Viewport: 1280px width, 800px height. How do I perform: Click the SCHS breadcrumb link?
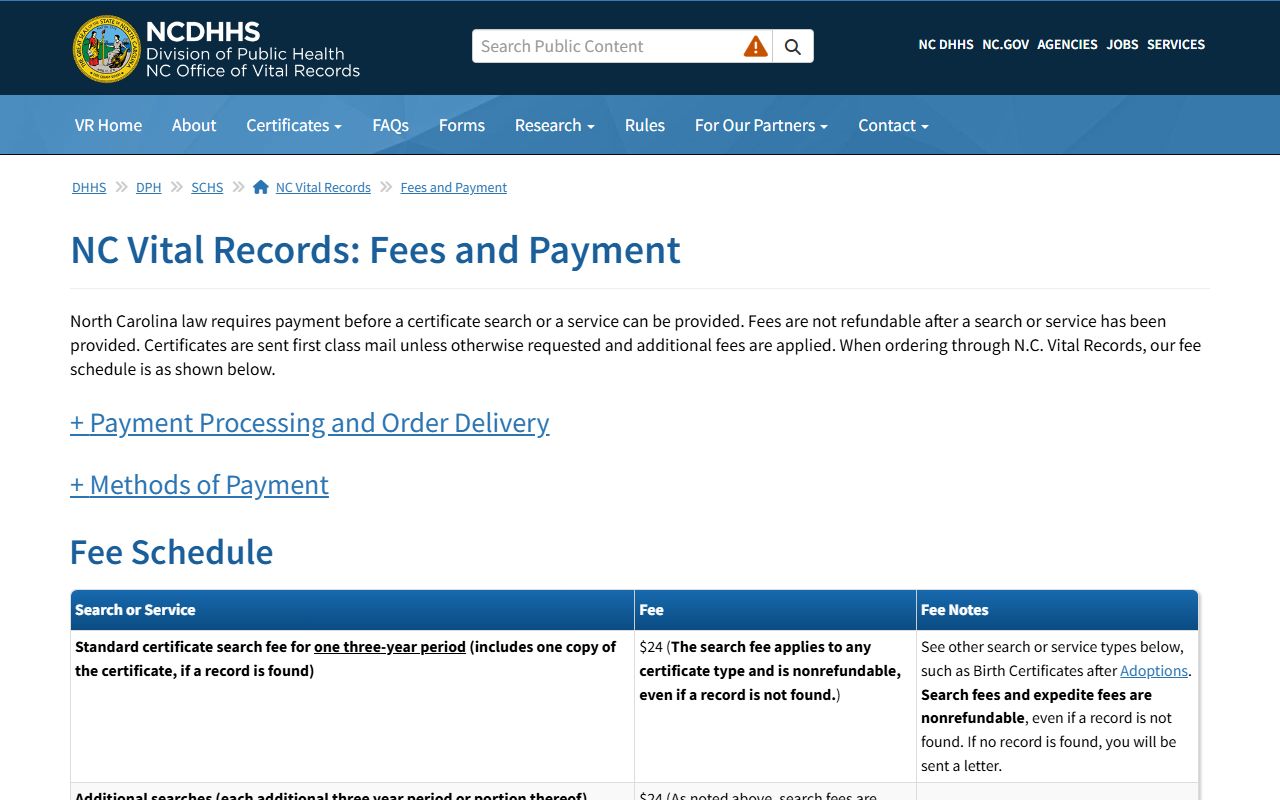tap(207, 187)
